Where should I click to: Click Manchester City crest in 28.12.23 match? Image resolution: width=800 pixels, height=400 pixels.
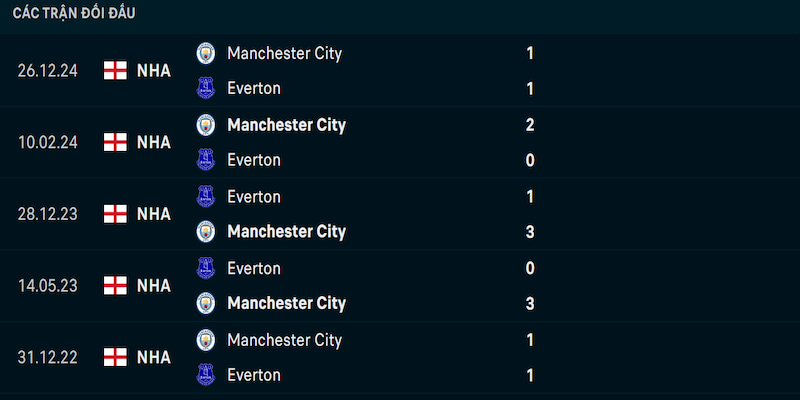tap(206, 232)
